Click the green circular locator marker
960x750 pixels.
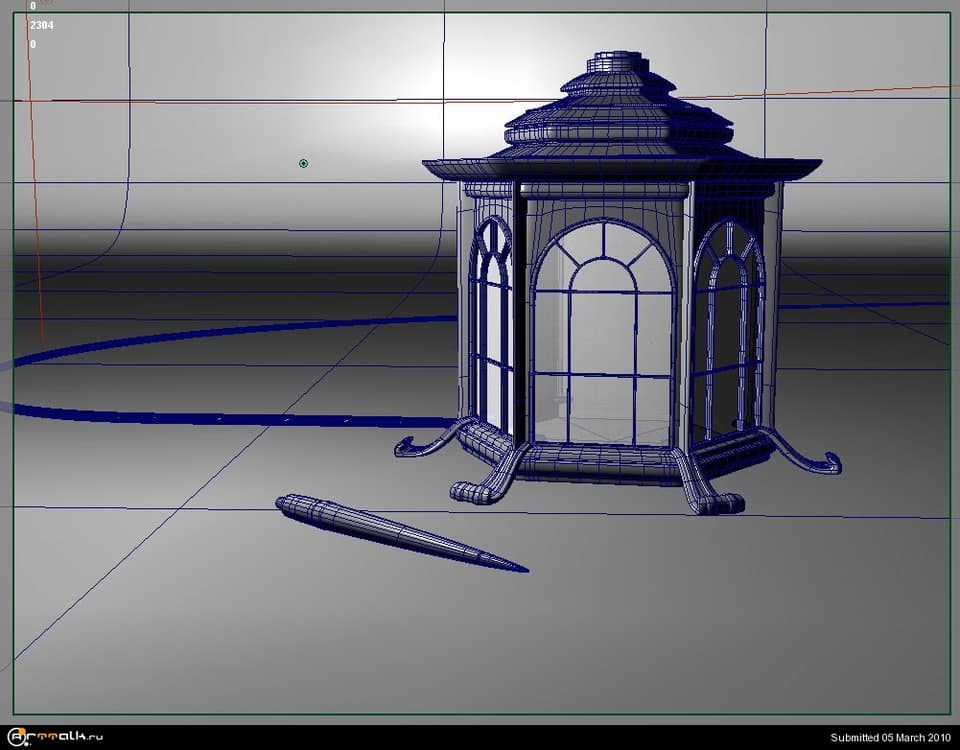pos(303,163)
